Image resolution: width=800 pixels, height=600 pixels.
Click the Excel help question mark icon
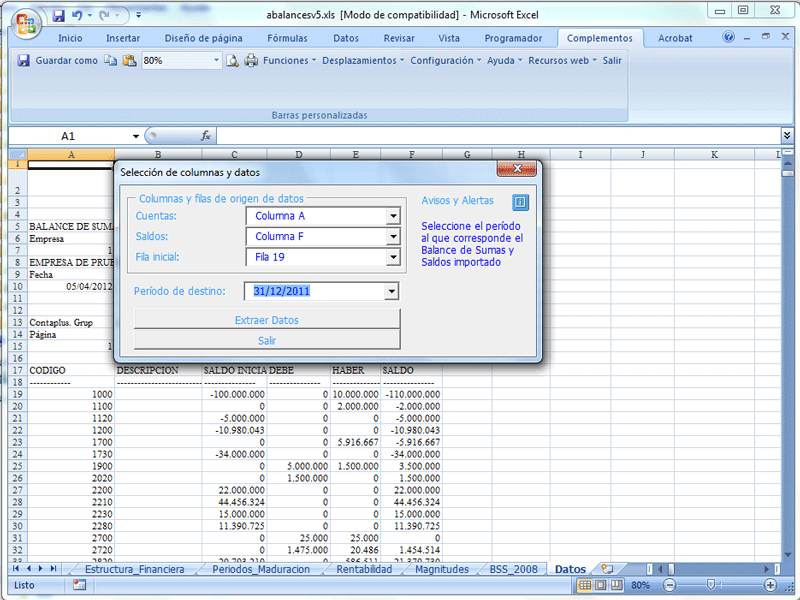[729, 37]
